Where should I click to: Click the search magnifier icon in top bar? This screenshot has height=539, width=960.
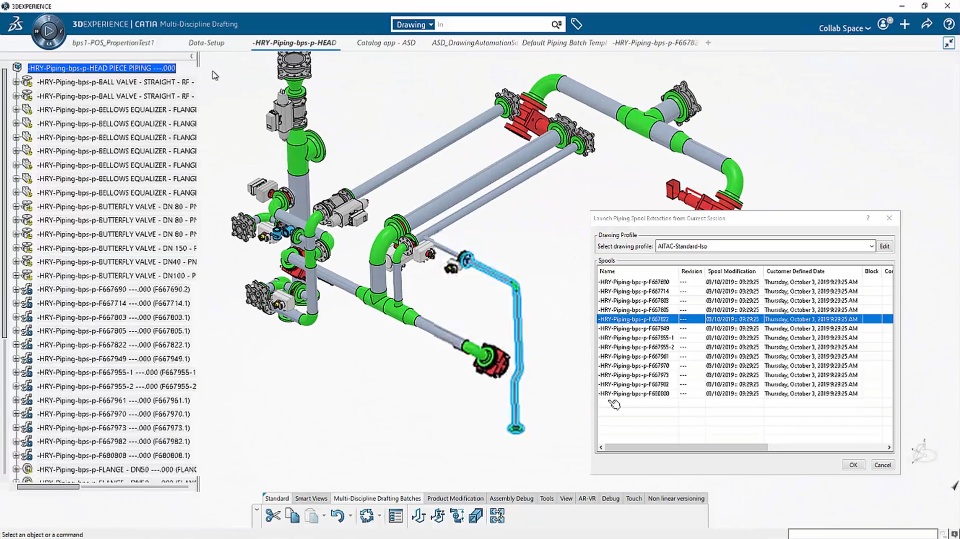[x=556, y=24]
